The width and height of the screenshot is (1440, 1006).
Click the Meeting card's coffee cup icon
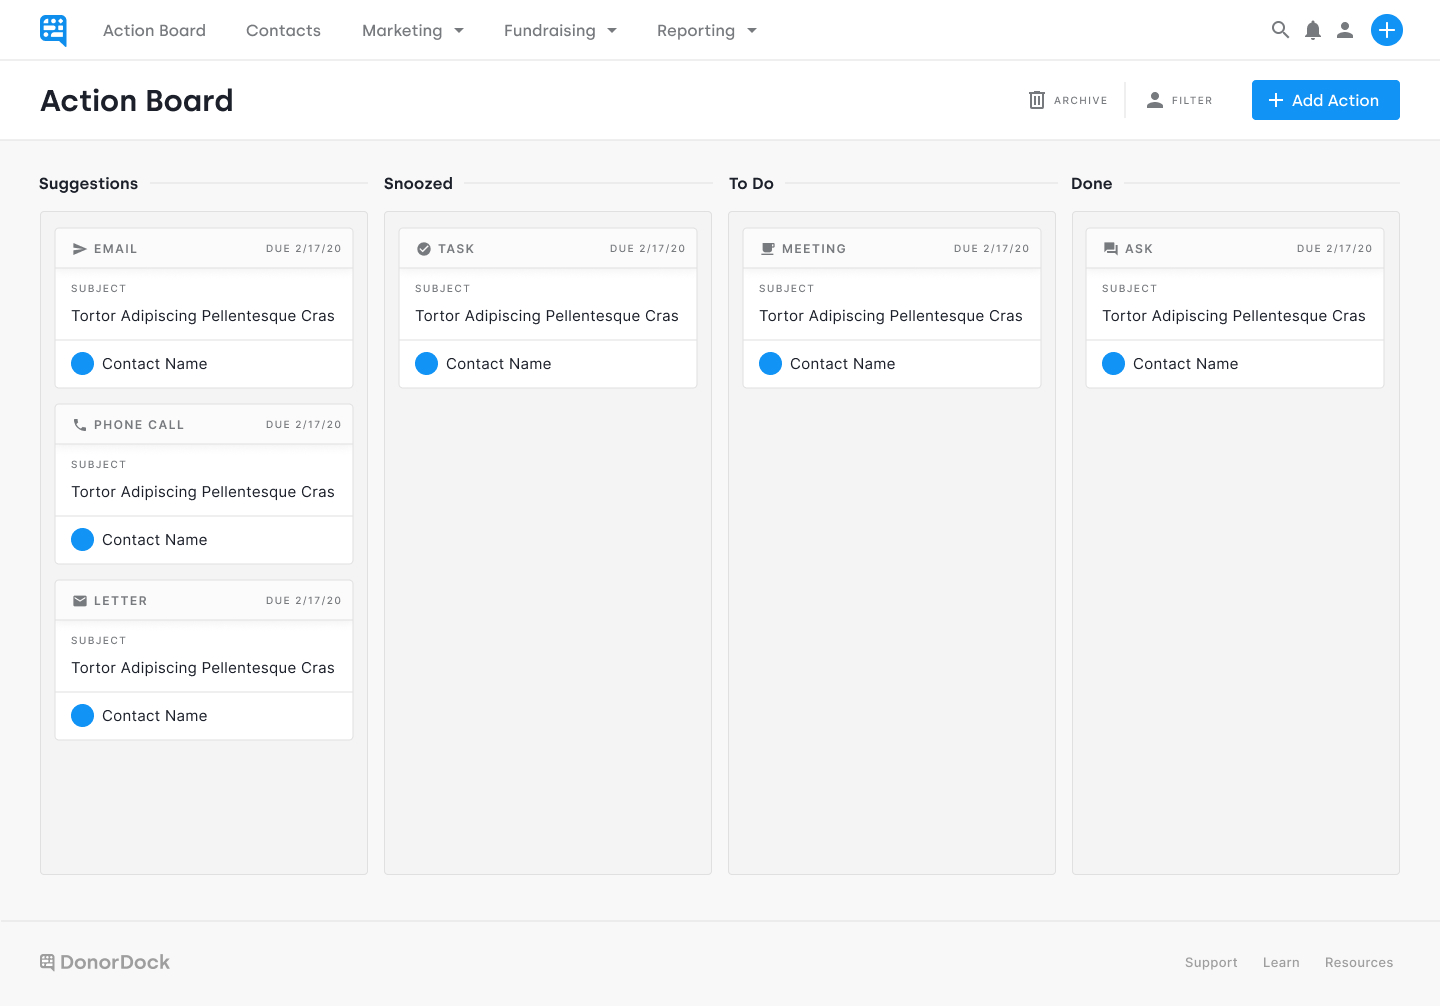coord(768,249)
